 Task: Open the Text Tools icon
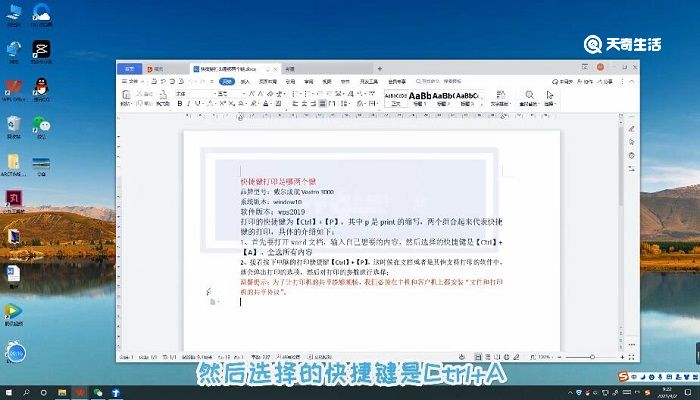(x=501, y=95)
